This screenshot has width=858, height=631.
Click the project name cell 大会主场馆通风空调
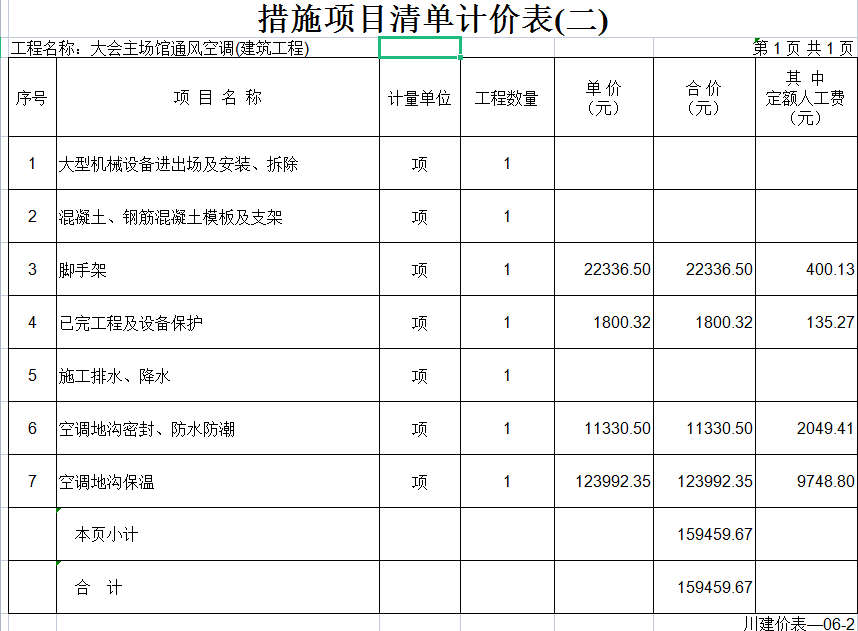pyautogui.click(x=162, y=49)
